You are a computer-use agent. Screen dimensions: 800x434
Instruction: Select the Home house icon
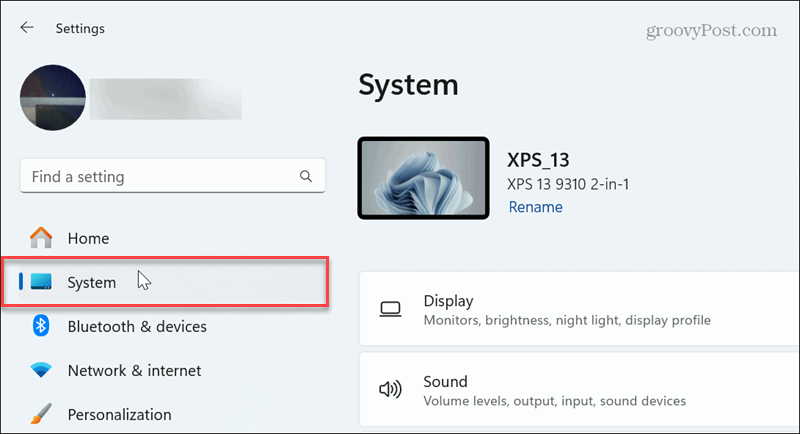point(41,238)
